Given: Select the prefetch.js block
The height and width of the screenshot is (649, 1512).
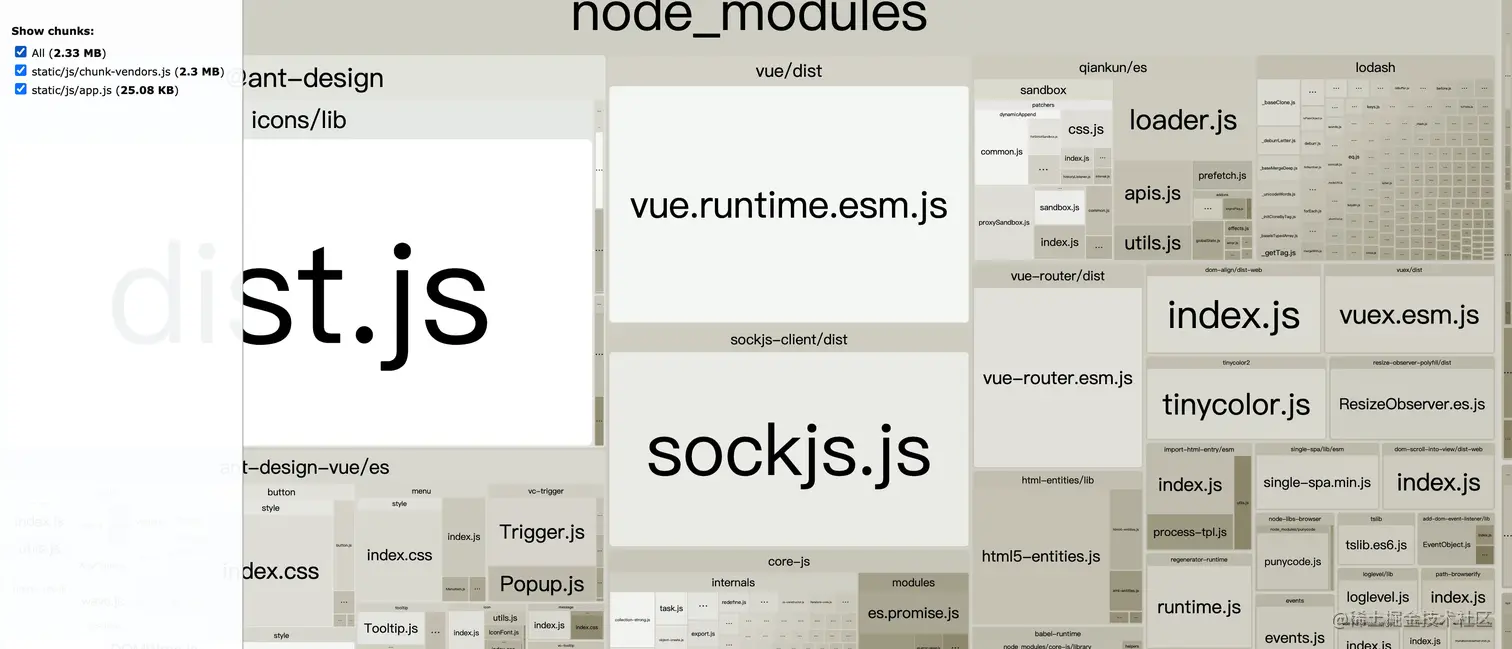Looking at the screenshot, I should point(1222,175).
